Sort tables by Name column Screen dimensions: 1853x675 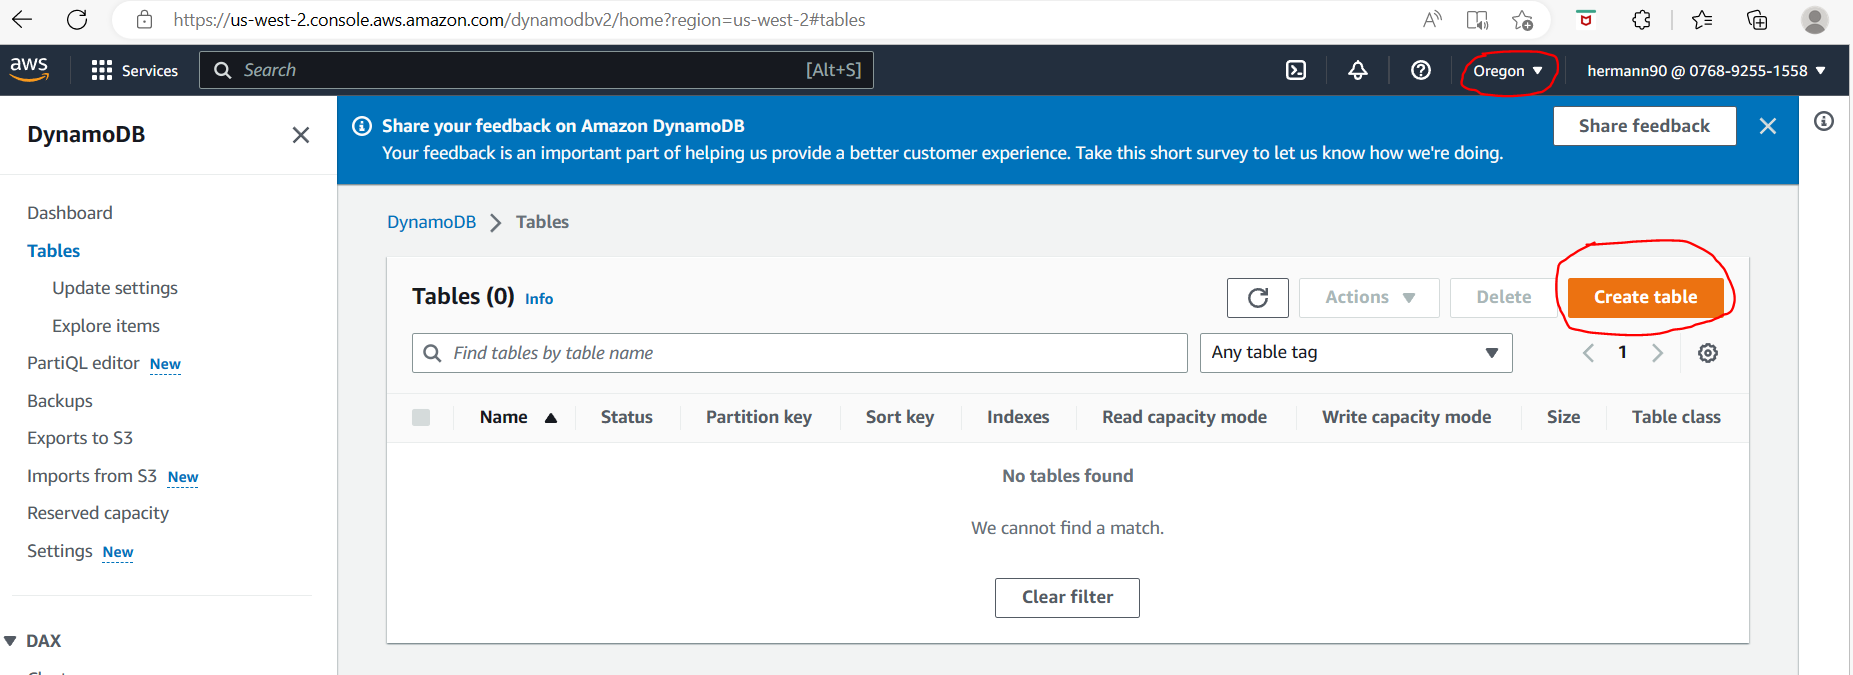[518, 417]
